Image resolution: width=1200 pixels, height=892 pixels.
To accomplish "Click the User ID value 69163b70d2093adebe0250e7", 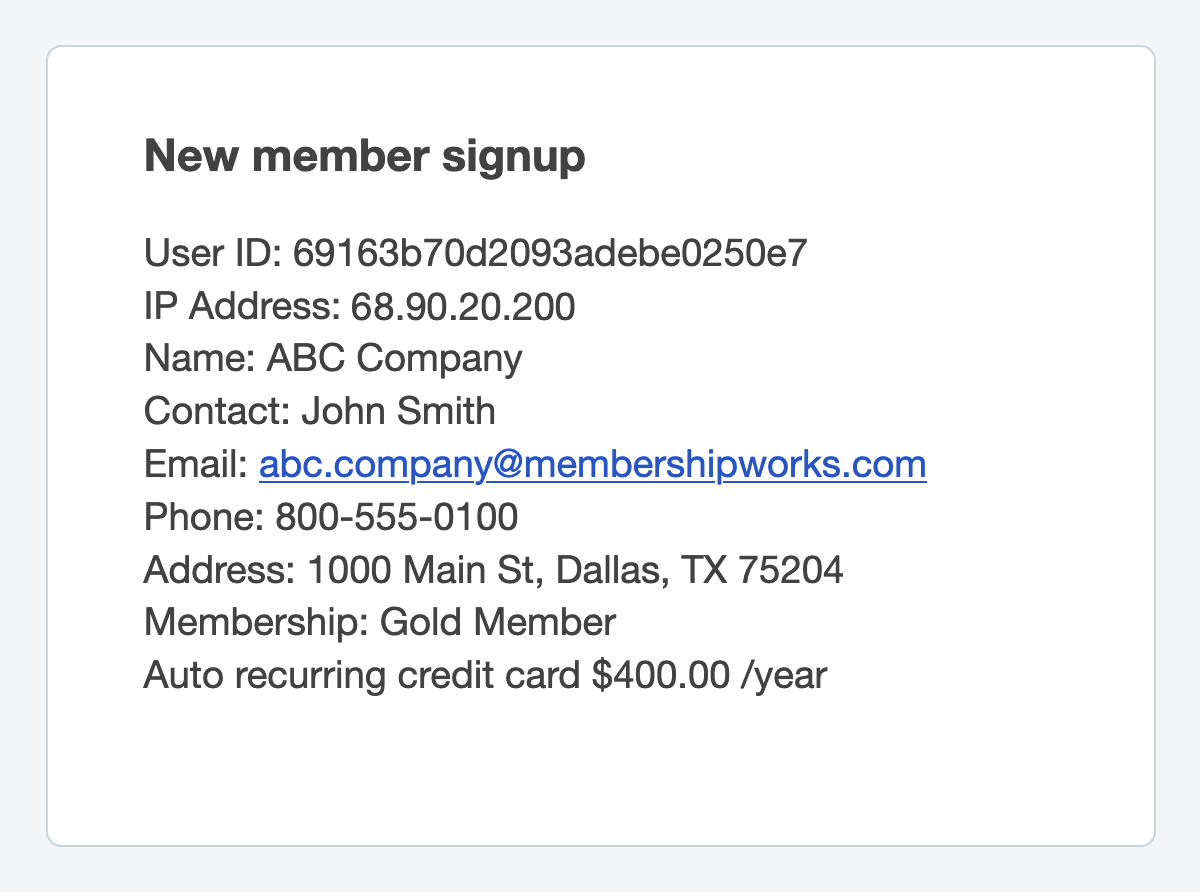I will [549, 253].
